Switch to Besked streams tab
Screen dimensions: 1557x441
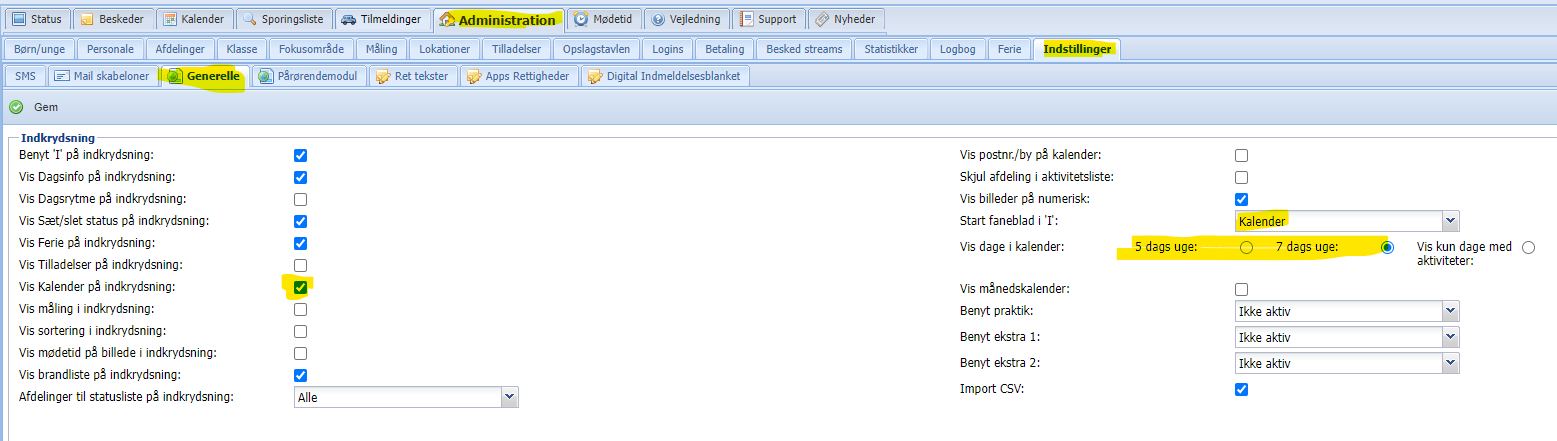pyautogui.click(x=805, y=49)
